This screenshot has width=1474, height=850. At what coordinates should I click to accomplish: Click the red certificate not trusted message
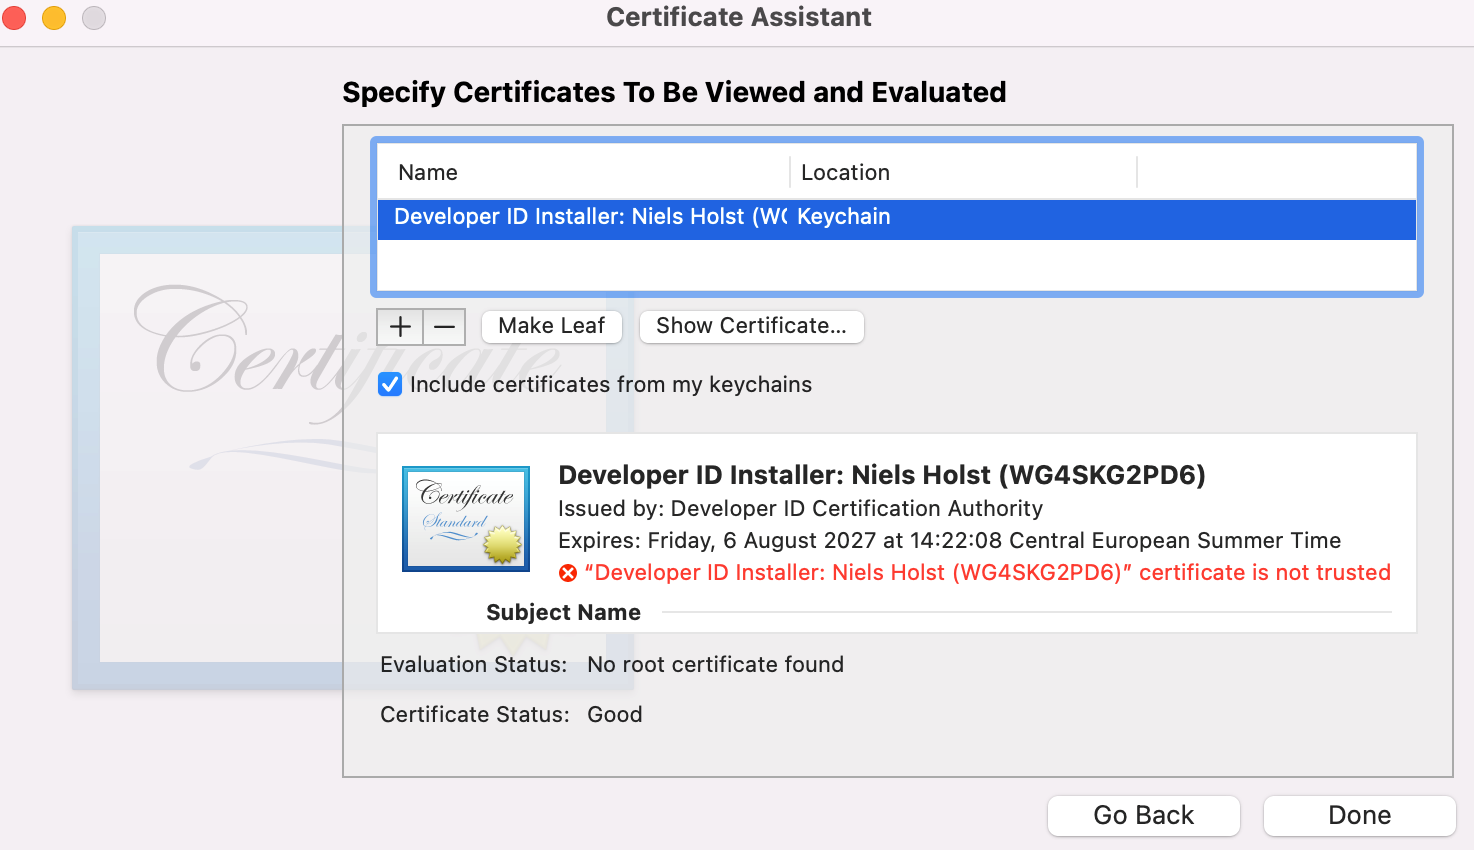(988, 573)
